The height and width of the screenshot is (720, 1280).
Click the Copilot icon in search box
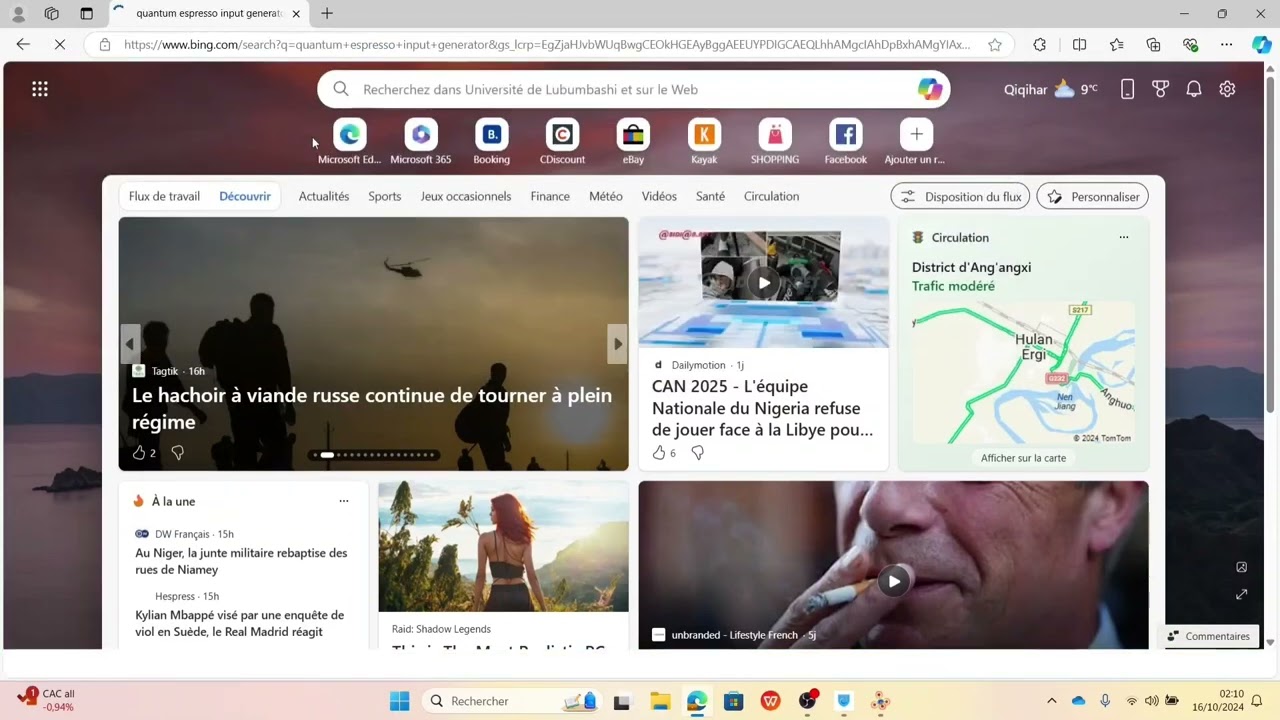point(930,89)
